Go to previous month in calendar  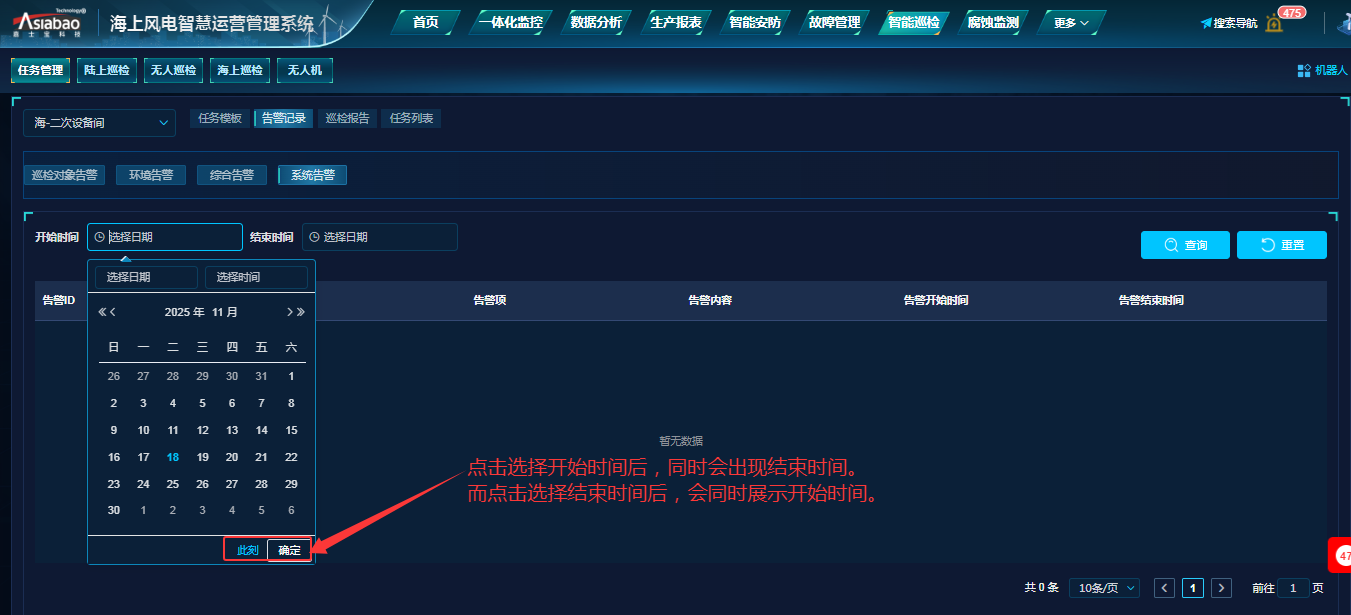[114, 312]
